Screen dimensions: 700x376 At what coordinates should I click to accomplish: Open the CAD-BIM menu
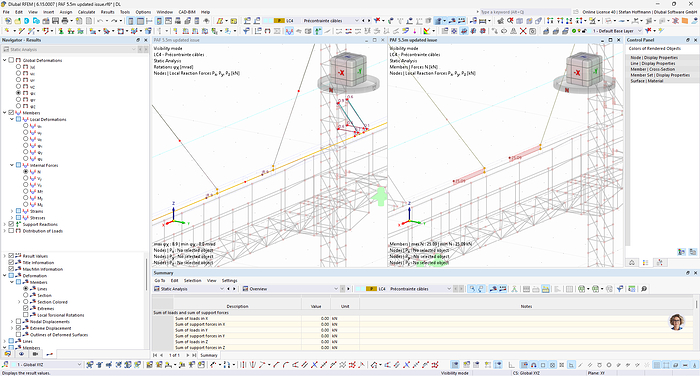coord(187,12)
